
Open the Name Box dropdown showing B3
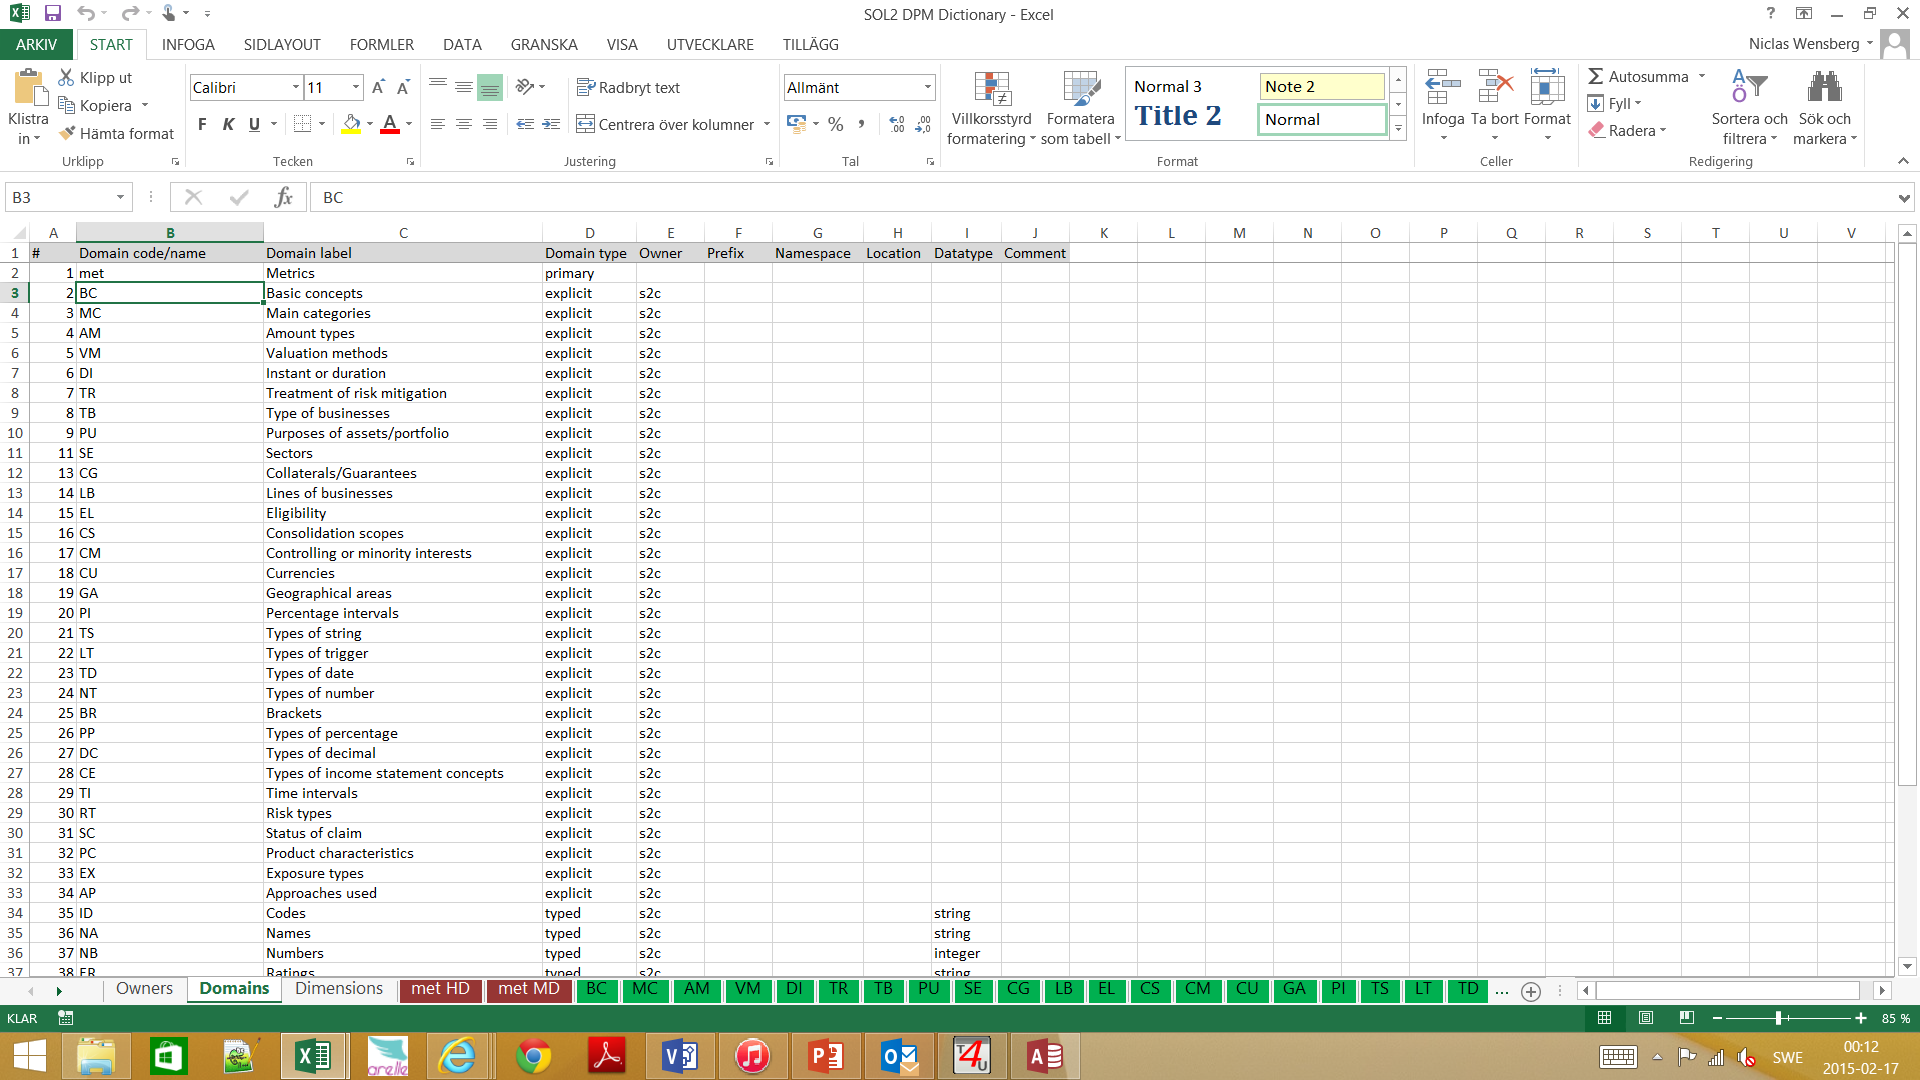[120, 197]
